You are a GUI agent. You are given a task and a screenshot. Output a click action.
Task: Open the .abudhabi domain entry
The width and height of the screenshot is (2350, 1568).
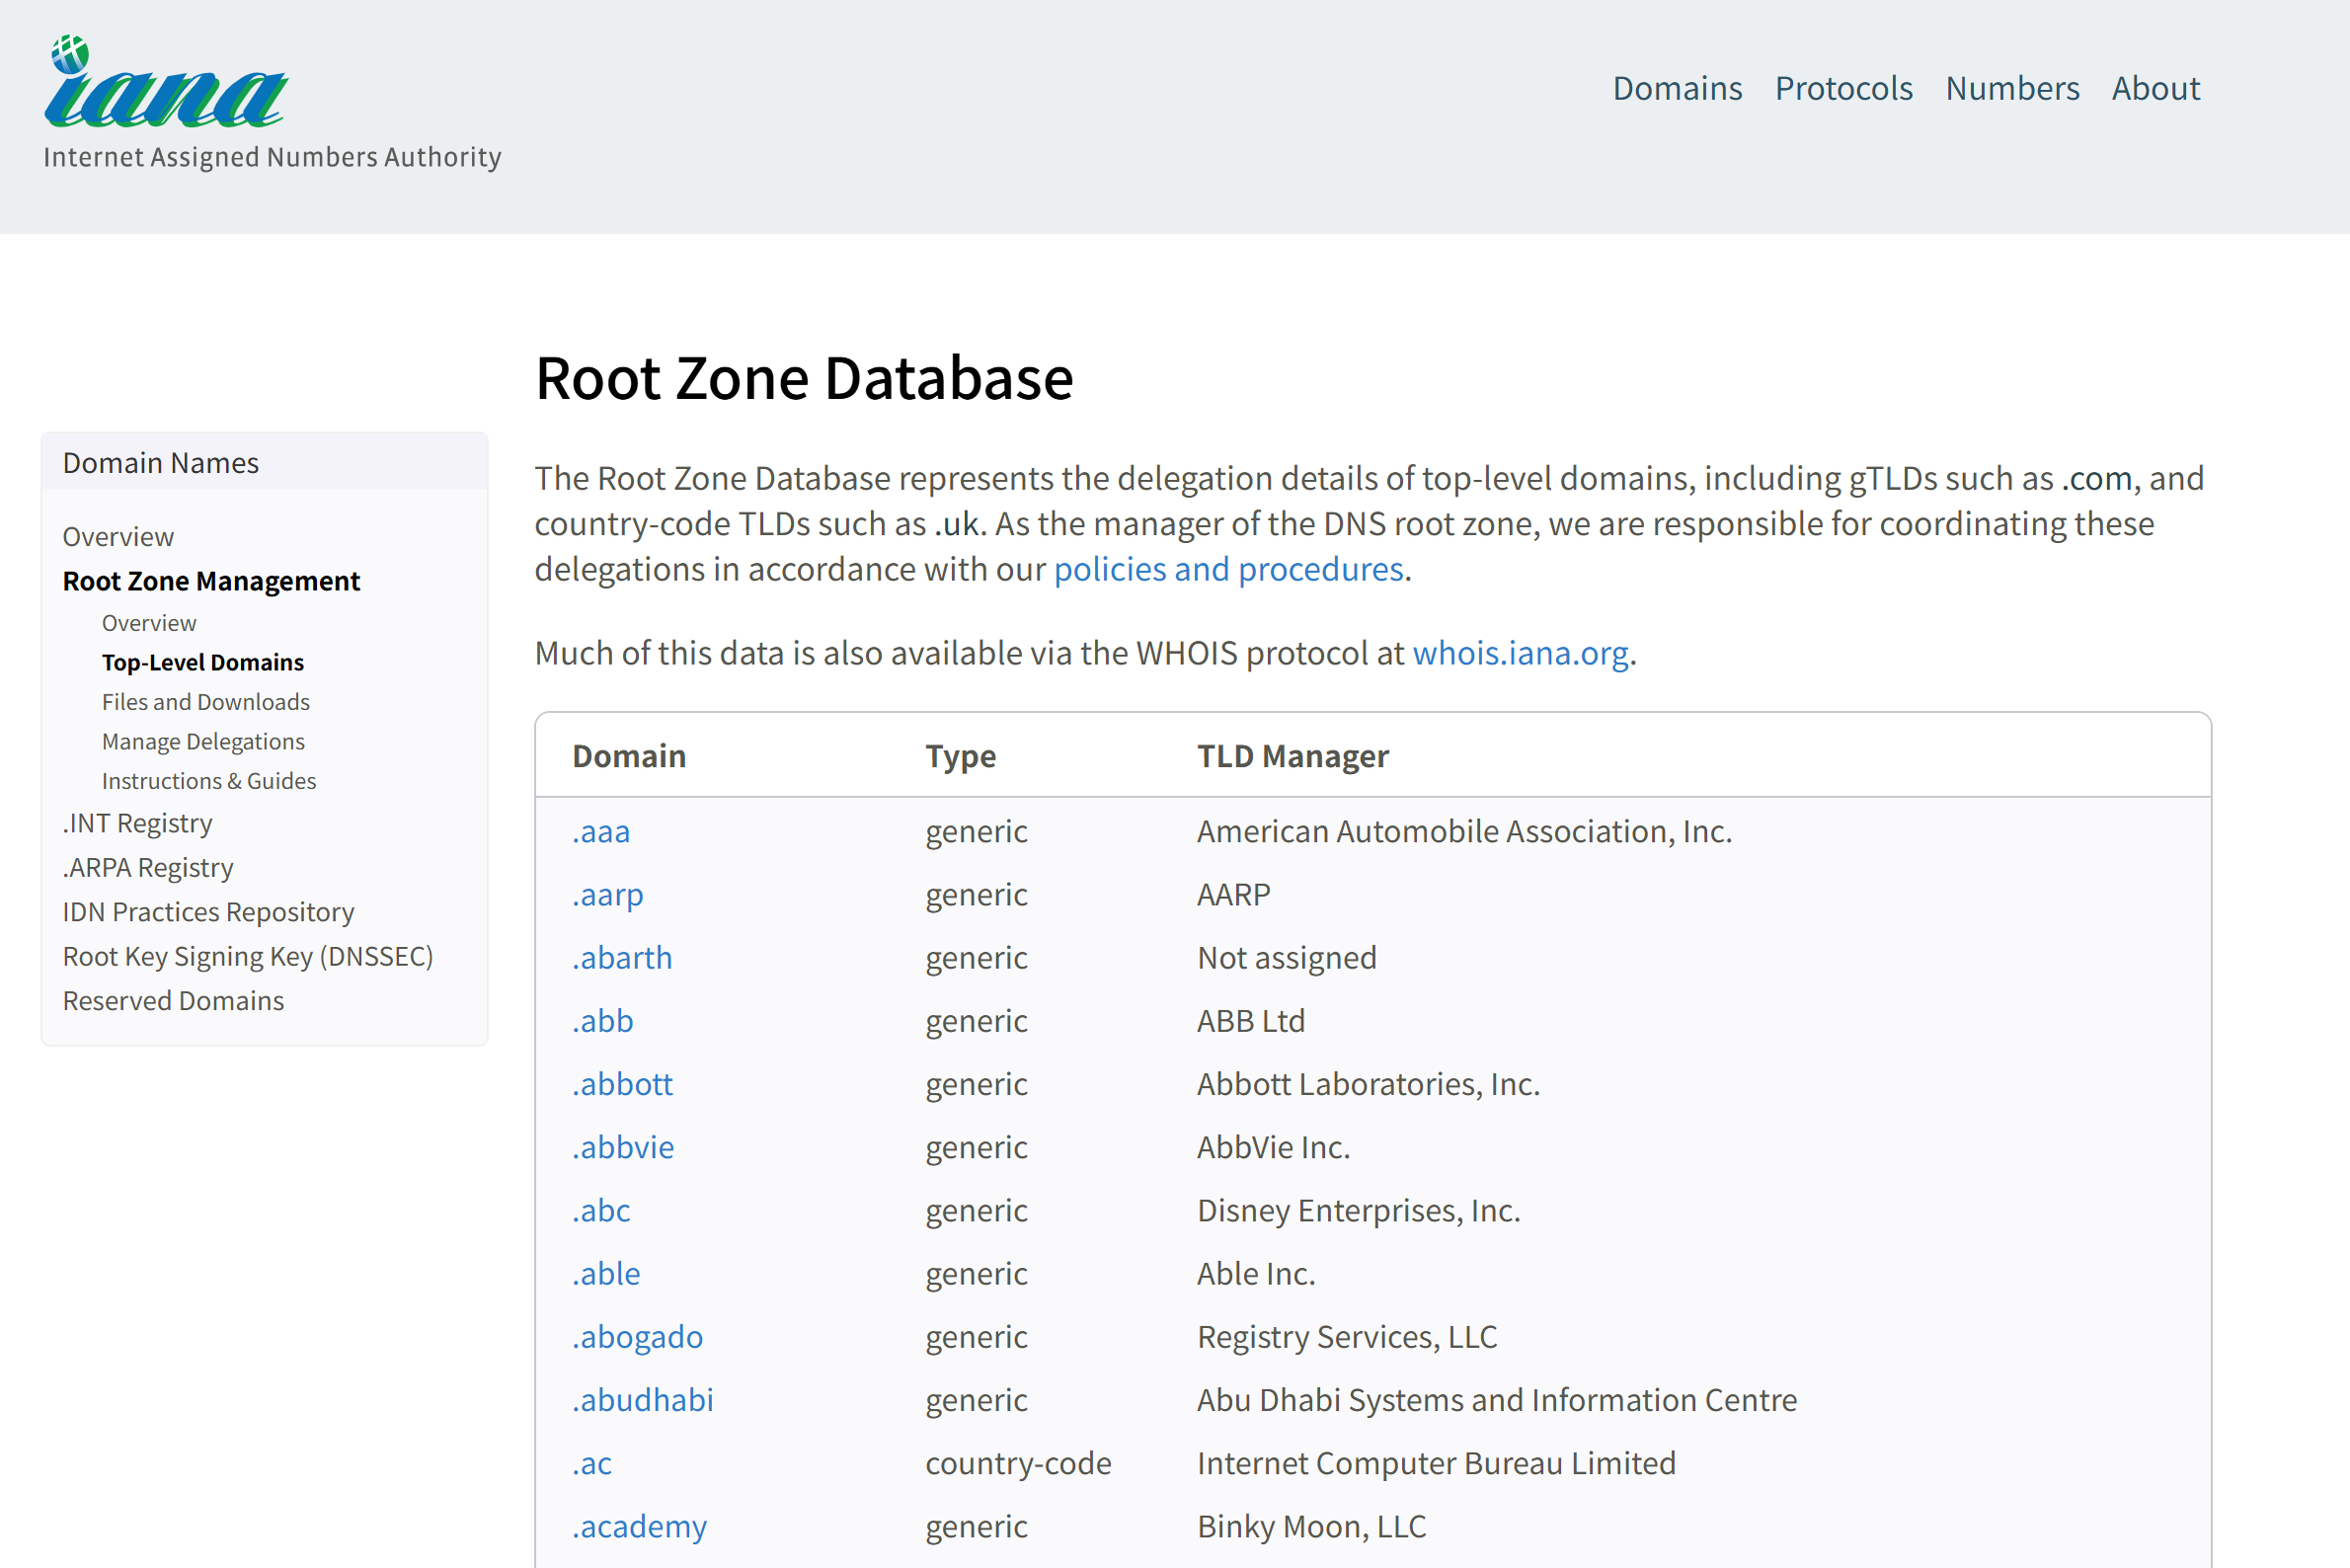click(643, 1400)
